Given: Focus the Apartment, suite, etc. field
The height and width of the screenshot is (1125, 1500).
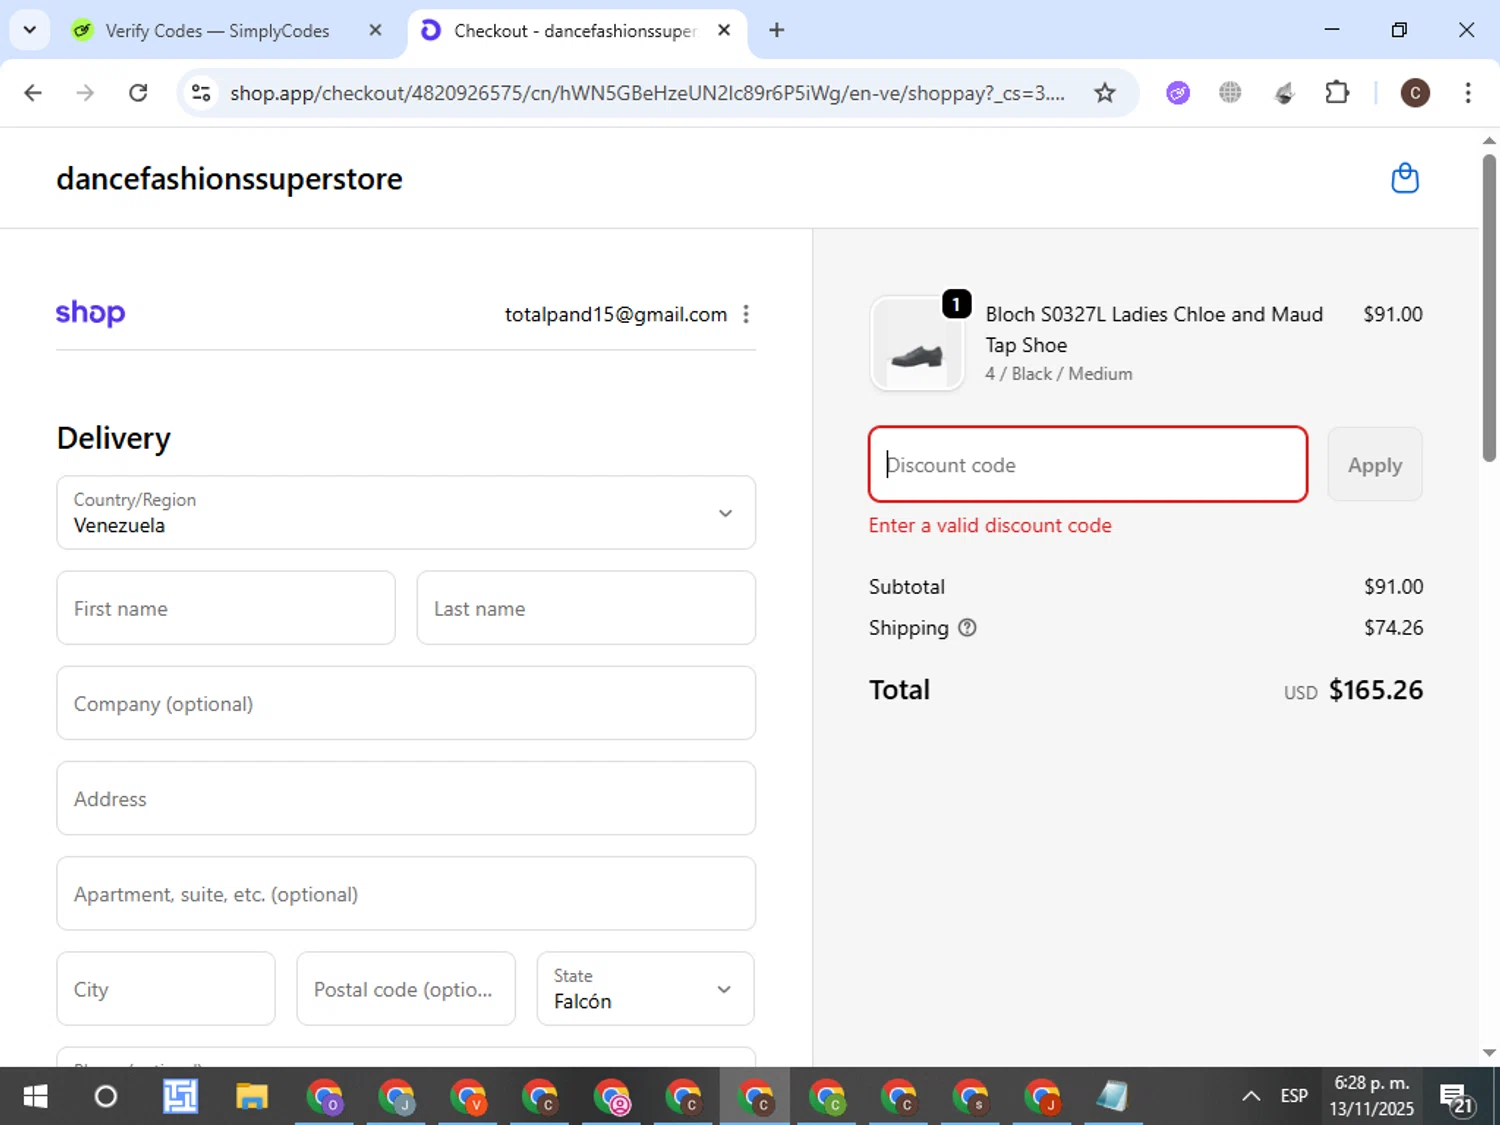Looking at the screenshot, I should pyautogui.click(x=406, y=893).
